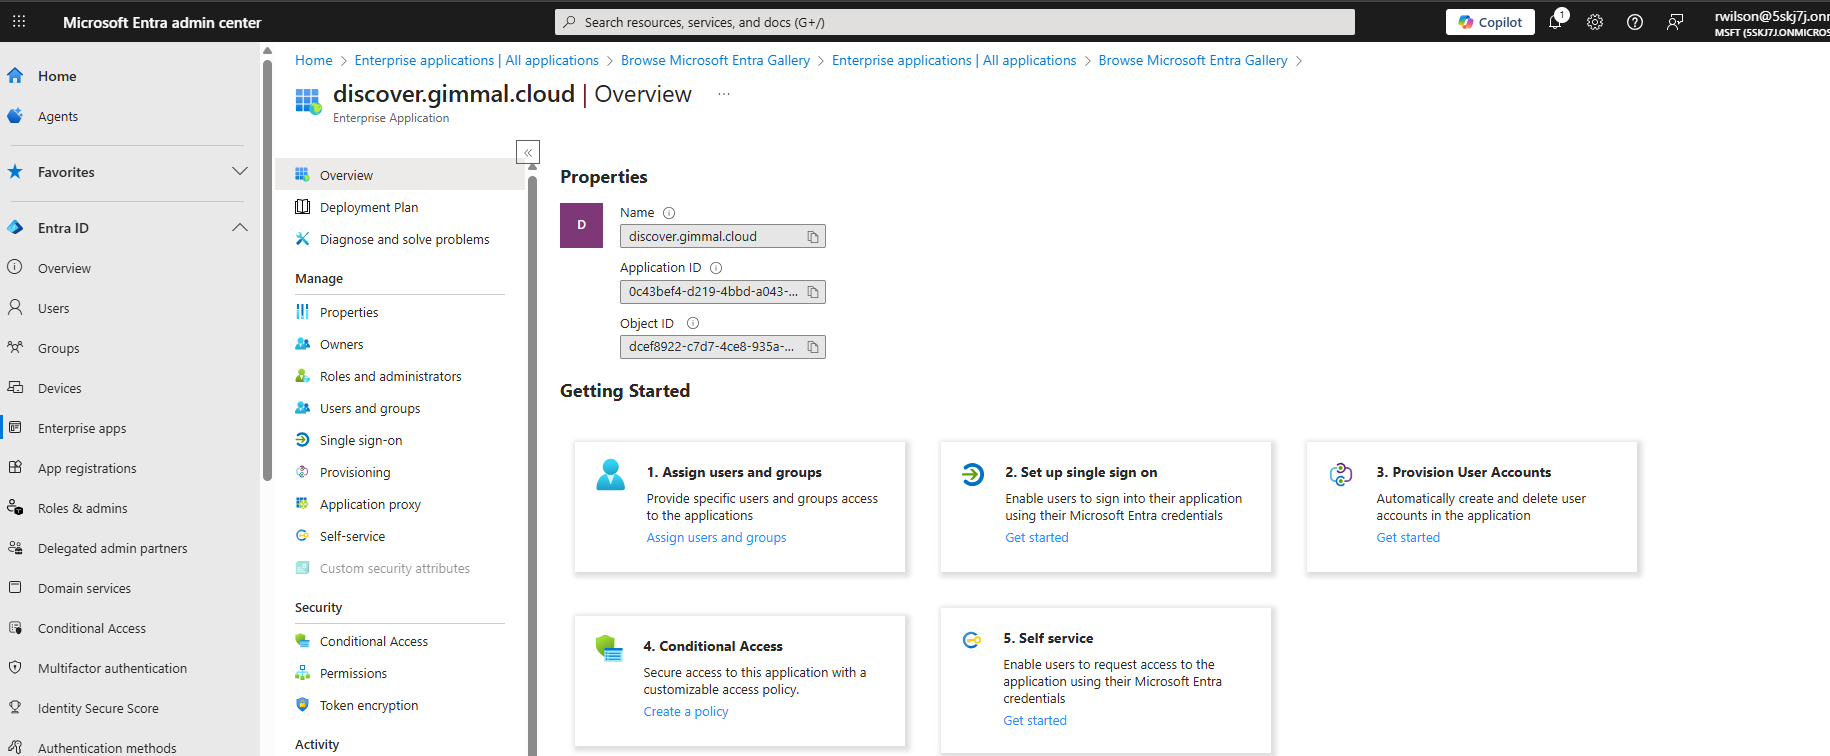The width and height of the screenshot is (1830, 756).
Task: Click the help question mark icon
Action: [1635, 22]
